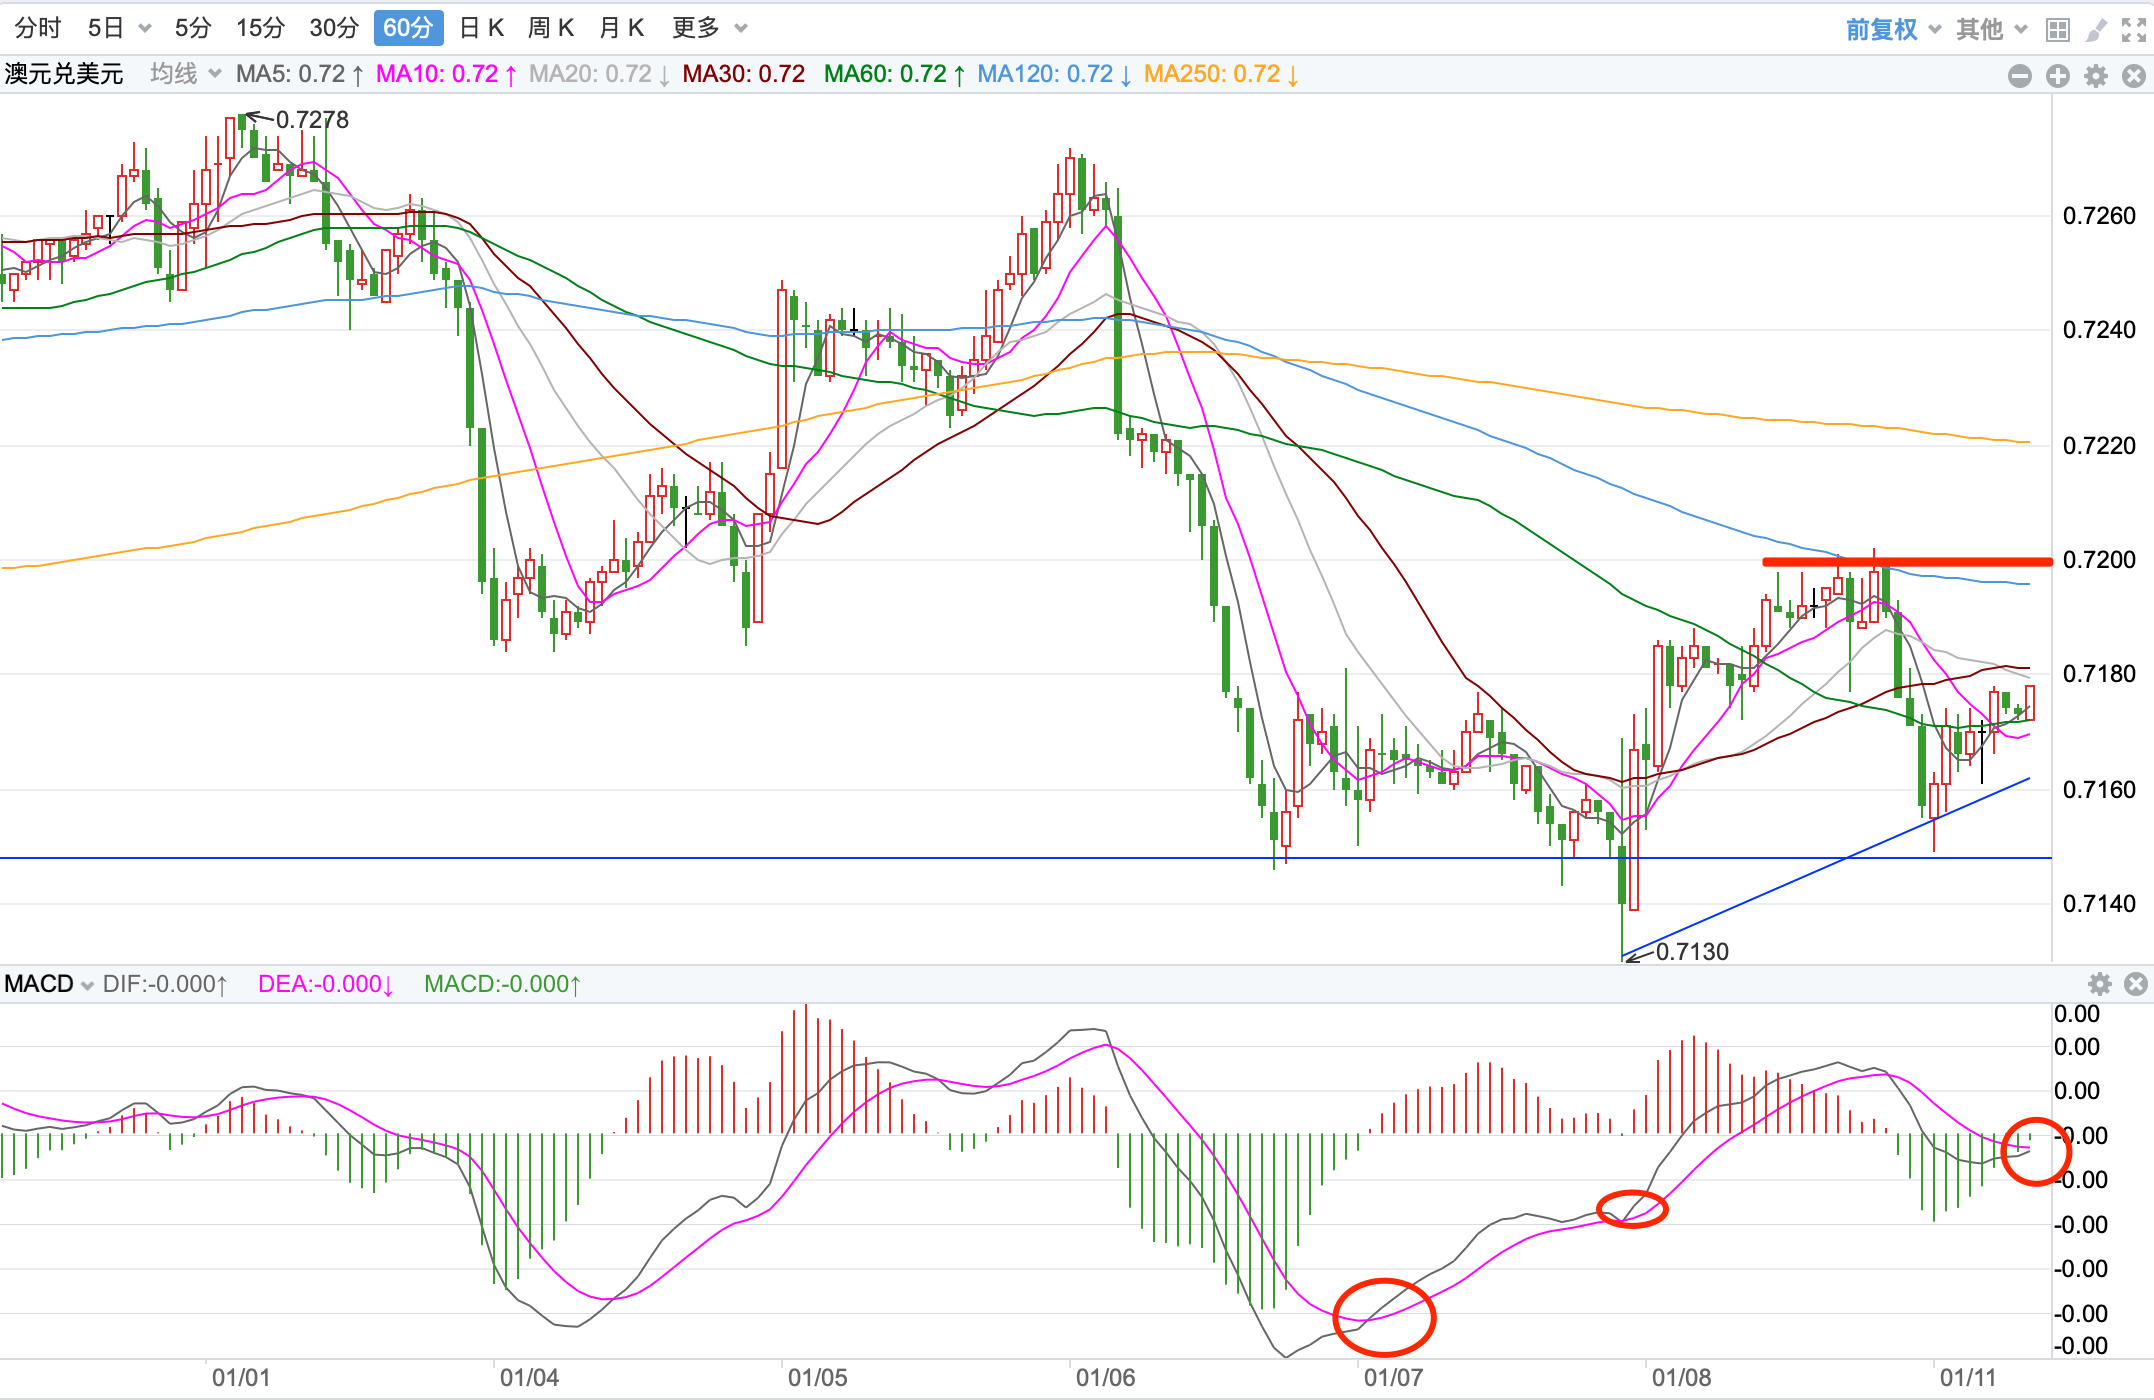Open the MACD indicator dropdown
The width and height of the screenshot is (2154, 1400).
click(x=48, y=984)
